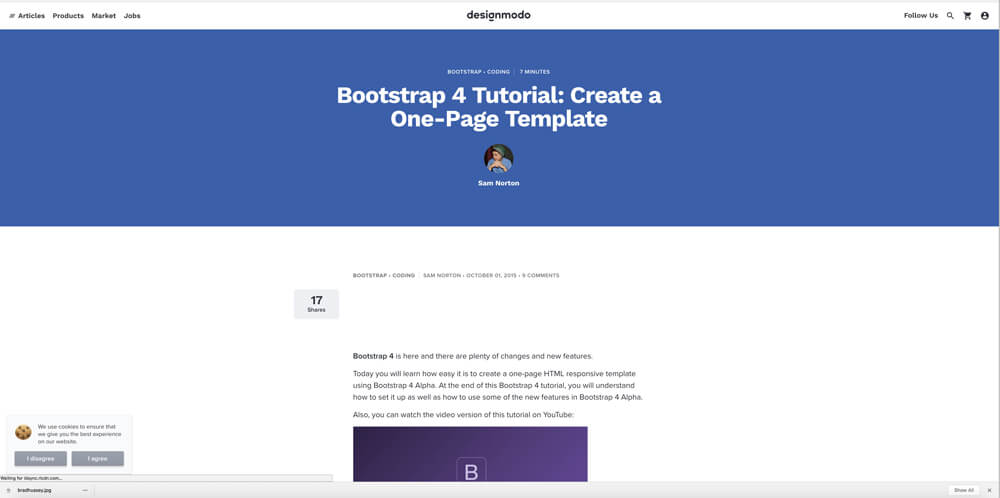
Task: Click the bold Bootstrap 4 text
Action: 373,356
